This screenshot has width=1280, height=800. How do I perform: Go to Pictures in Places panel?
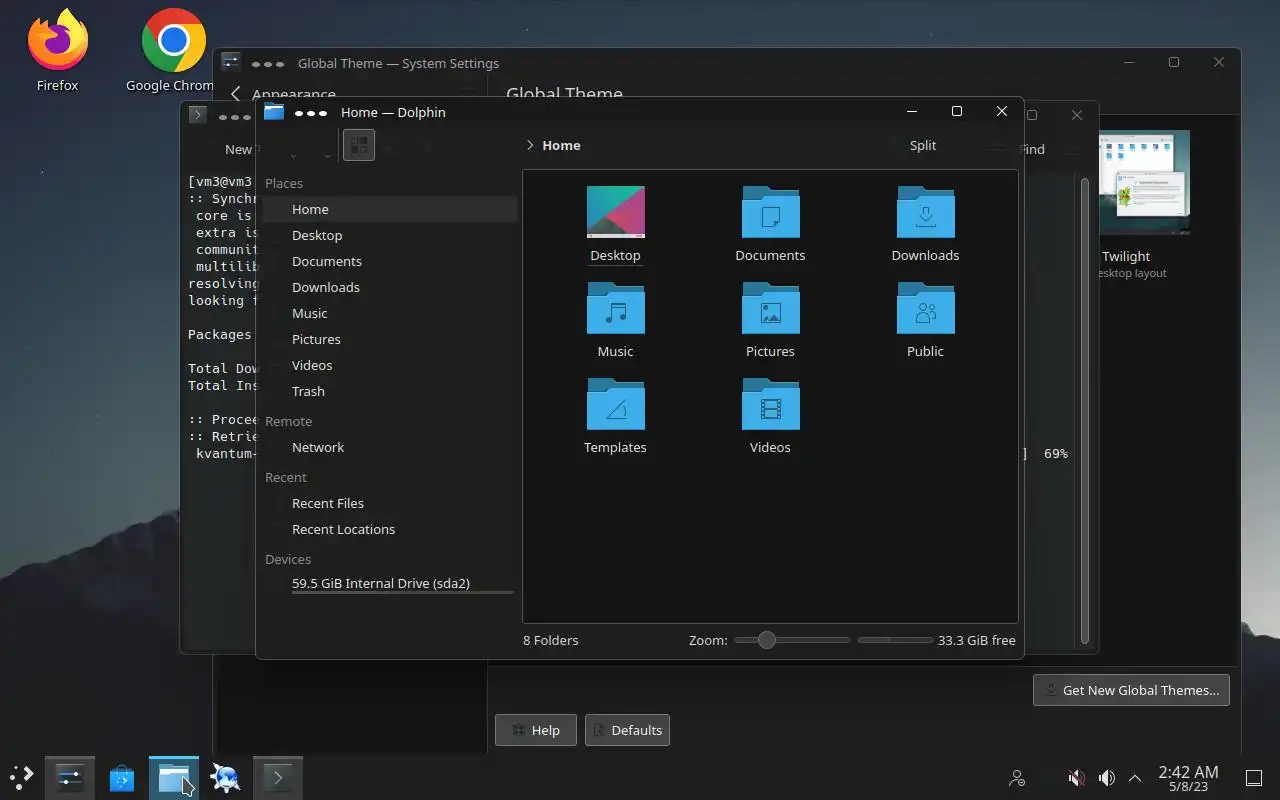(390, 339)
